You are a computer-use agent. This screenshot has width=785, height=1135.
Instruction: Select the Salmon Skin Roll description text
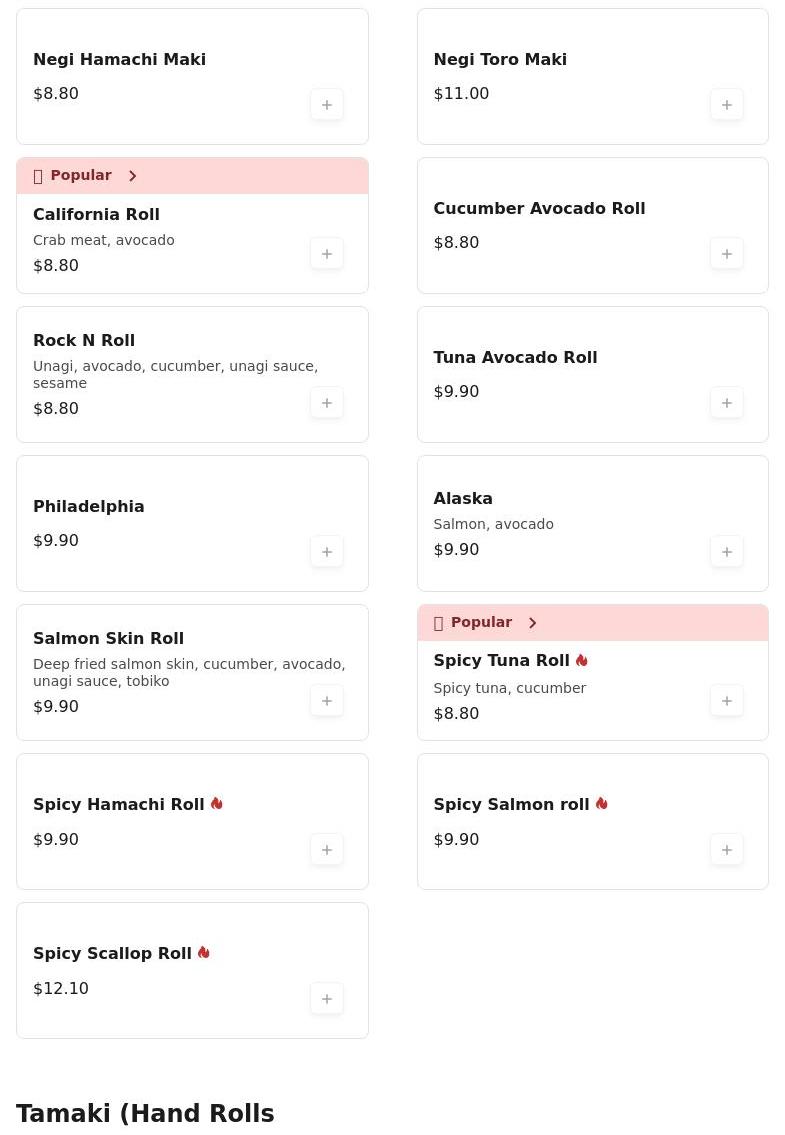tap(189, 672)
